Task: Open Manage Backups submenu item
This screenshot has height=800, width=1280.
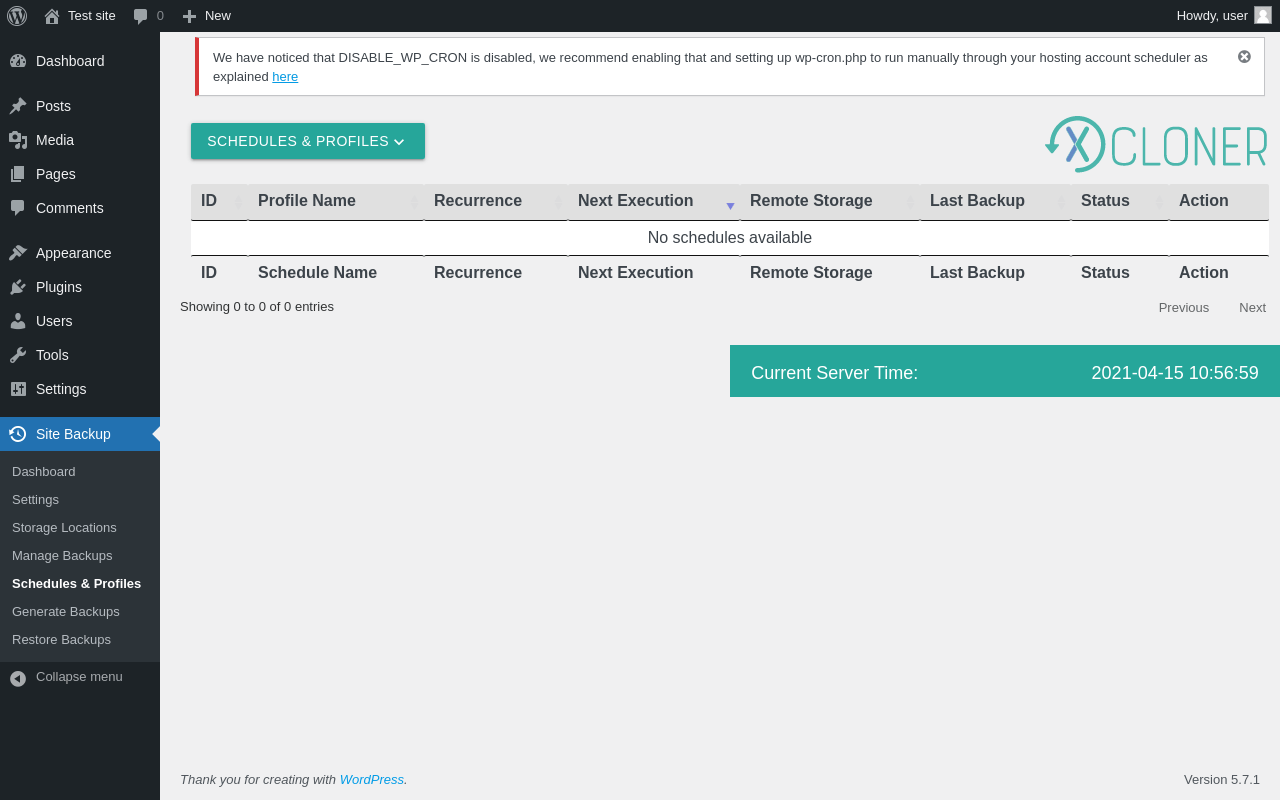Action: click(x=62, y=555)
